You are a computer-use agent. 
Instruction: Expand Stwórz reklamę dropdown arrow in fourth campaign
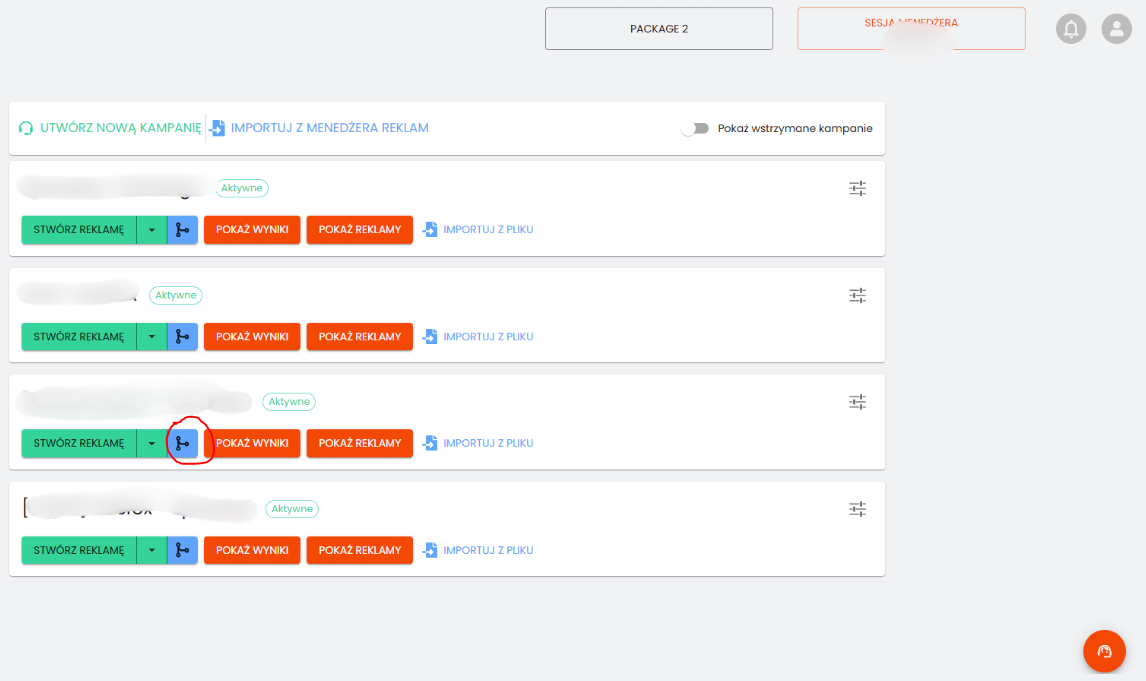tap(152, 550)
